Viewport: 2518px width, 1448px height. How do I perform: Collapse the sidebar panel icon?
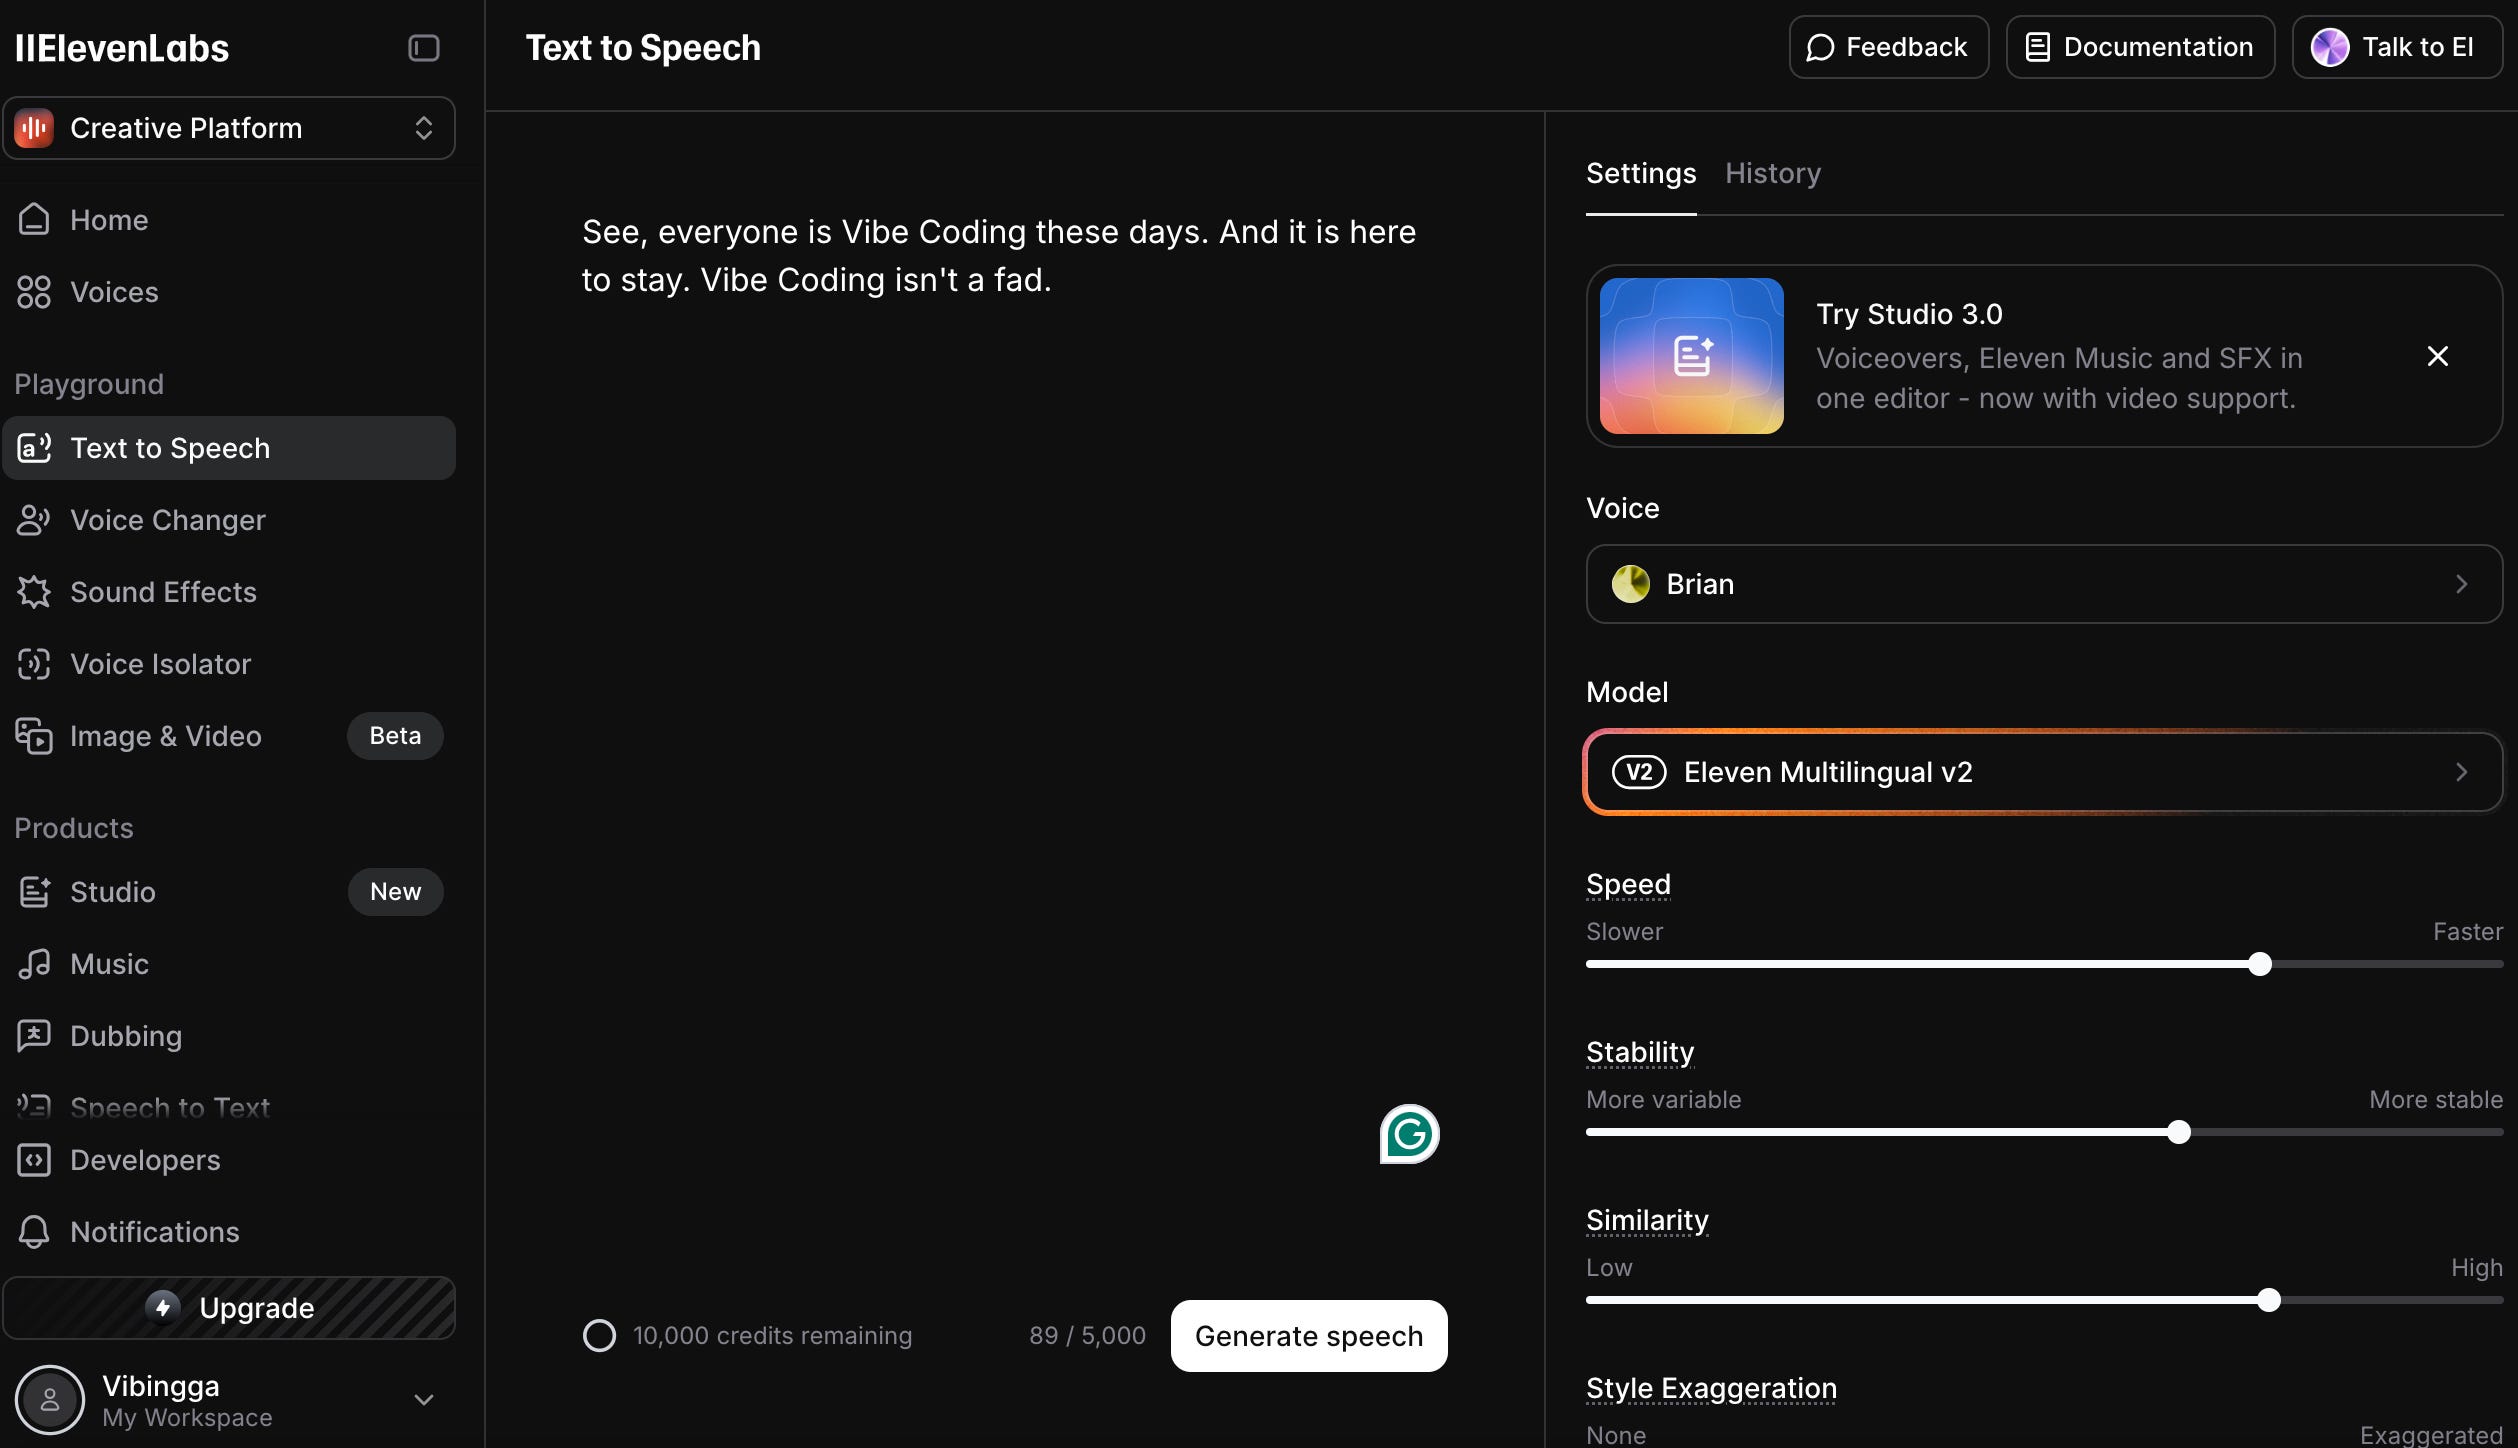pos(424,48)
